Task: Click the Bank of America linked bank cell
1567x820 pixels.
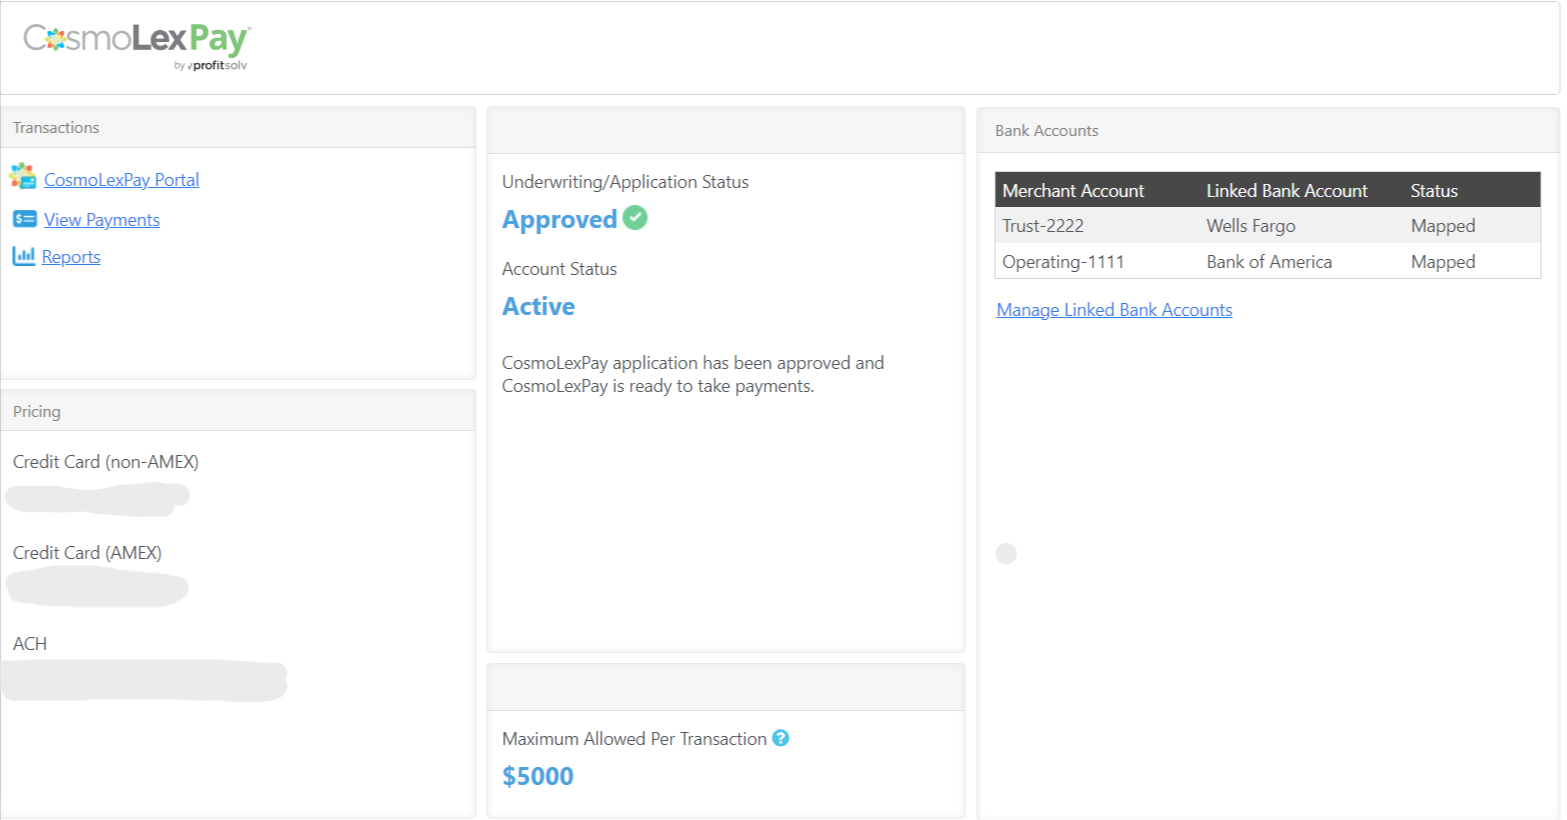Action: 1269,262
